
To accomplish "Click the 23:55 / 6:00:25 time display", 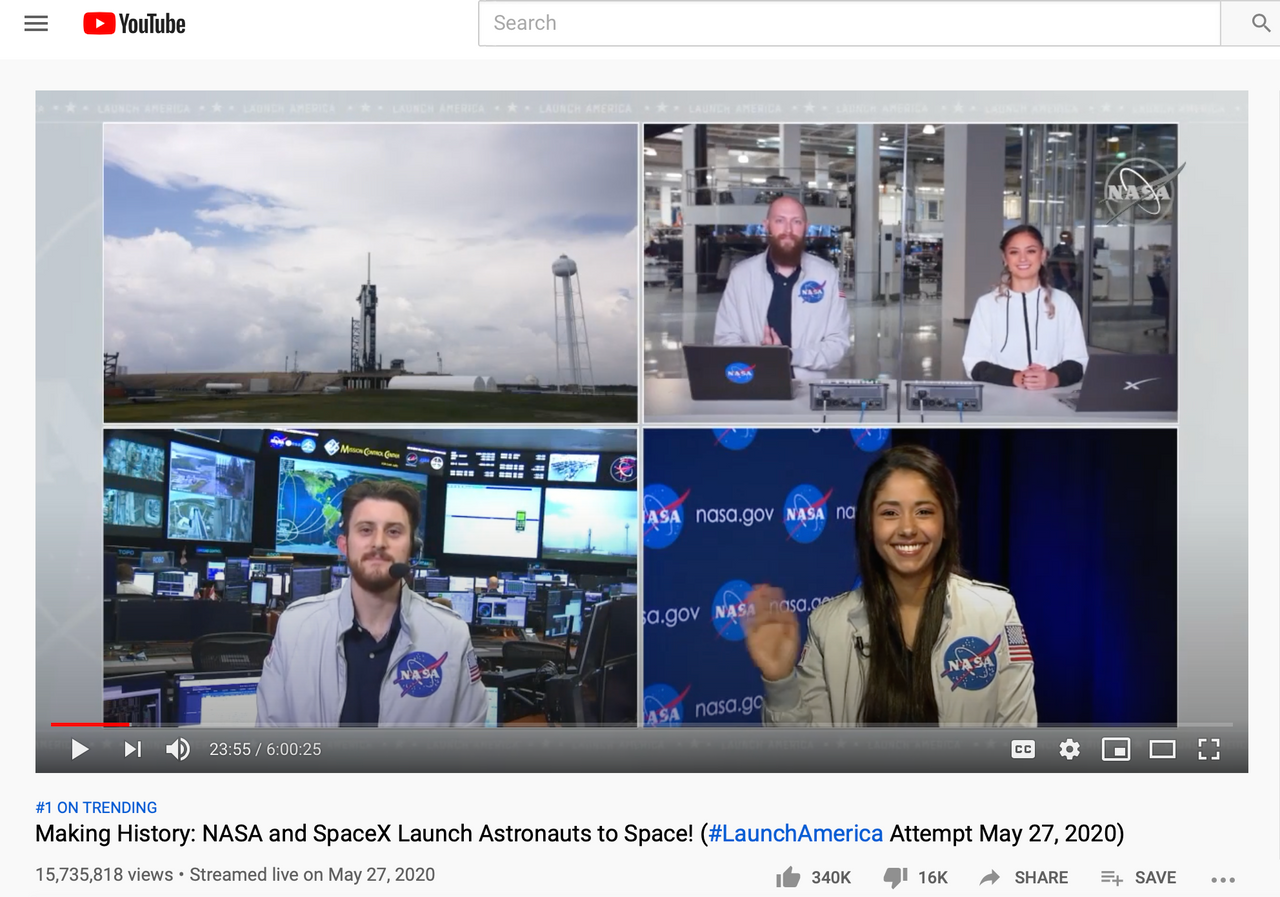I will 265,749.
